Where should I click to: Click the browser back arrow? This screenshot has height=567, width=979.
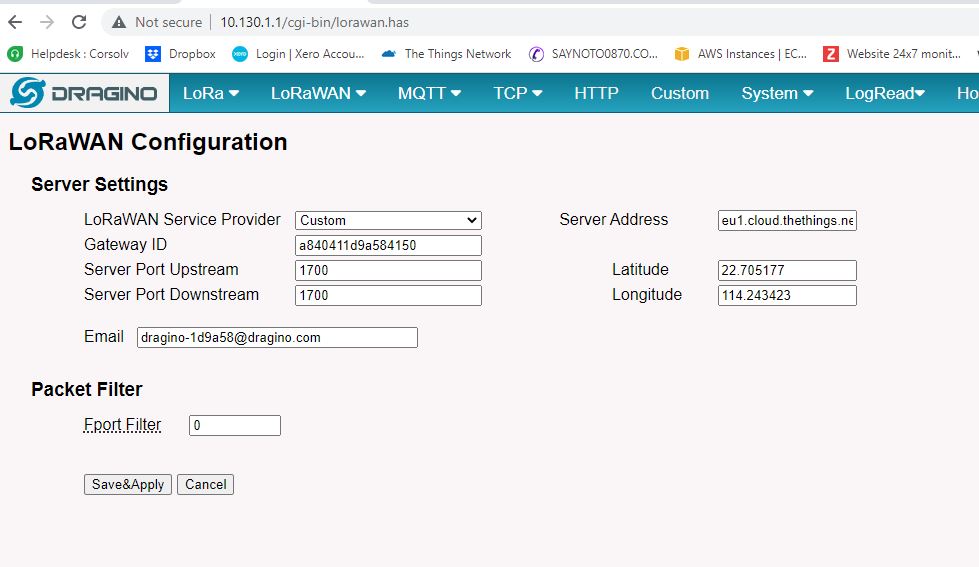16,22
